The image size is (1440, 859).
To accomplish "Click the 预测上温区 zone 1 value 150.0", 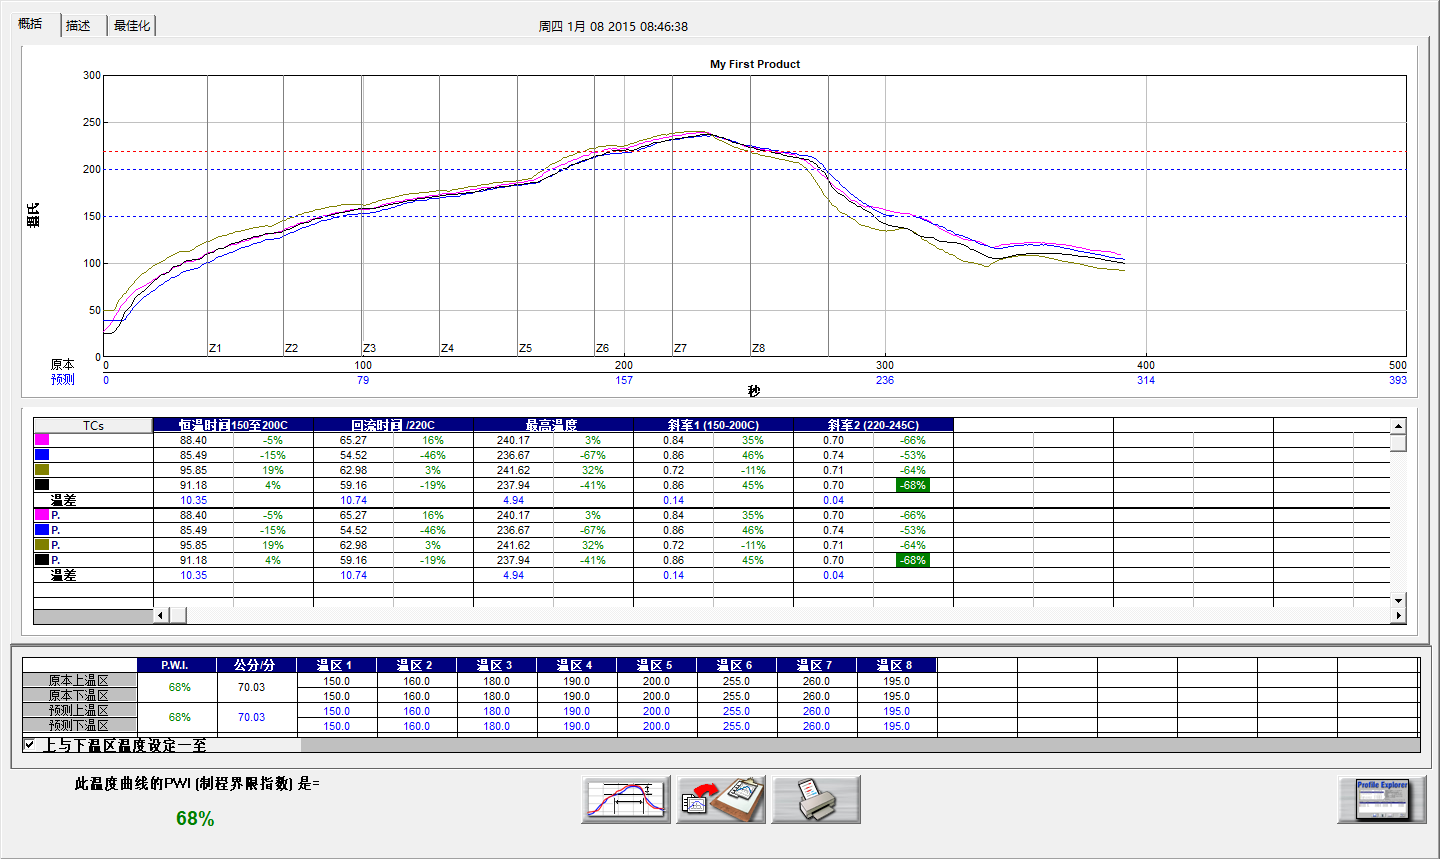I will (336, 711).
